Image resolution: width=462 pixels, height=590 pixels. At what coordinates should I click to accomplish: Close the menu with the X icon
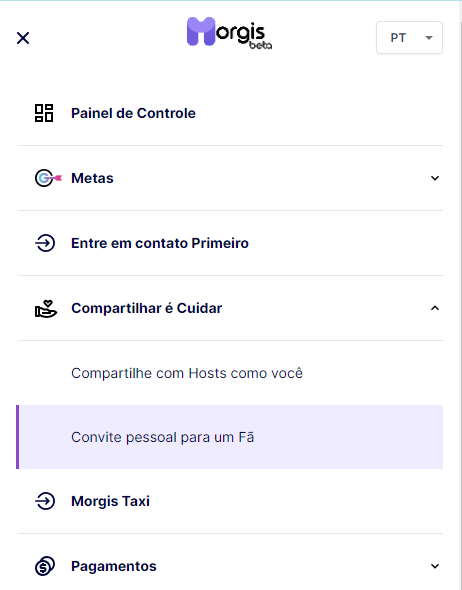click(x=23, y=38)
